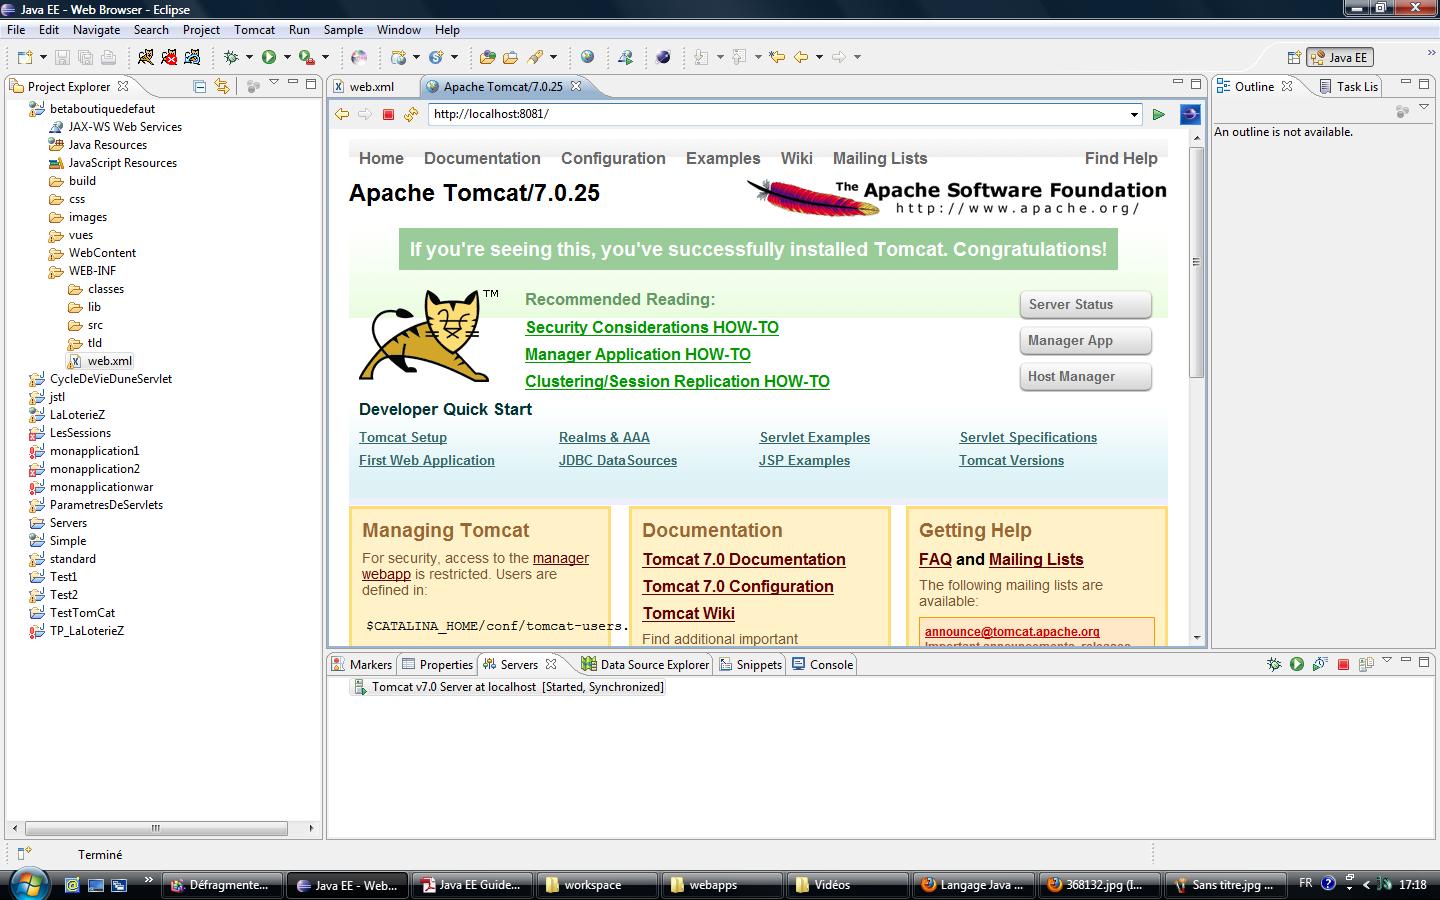Screen dimensions: 1440x900
Task: Start server in profile mode in Servers view
Action: (x=1320, y=664)
